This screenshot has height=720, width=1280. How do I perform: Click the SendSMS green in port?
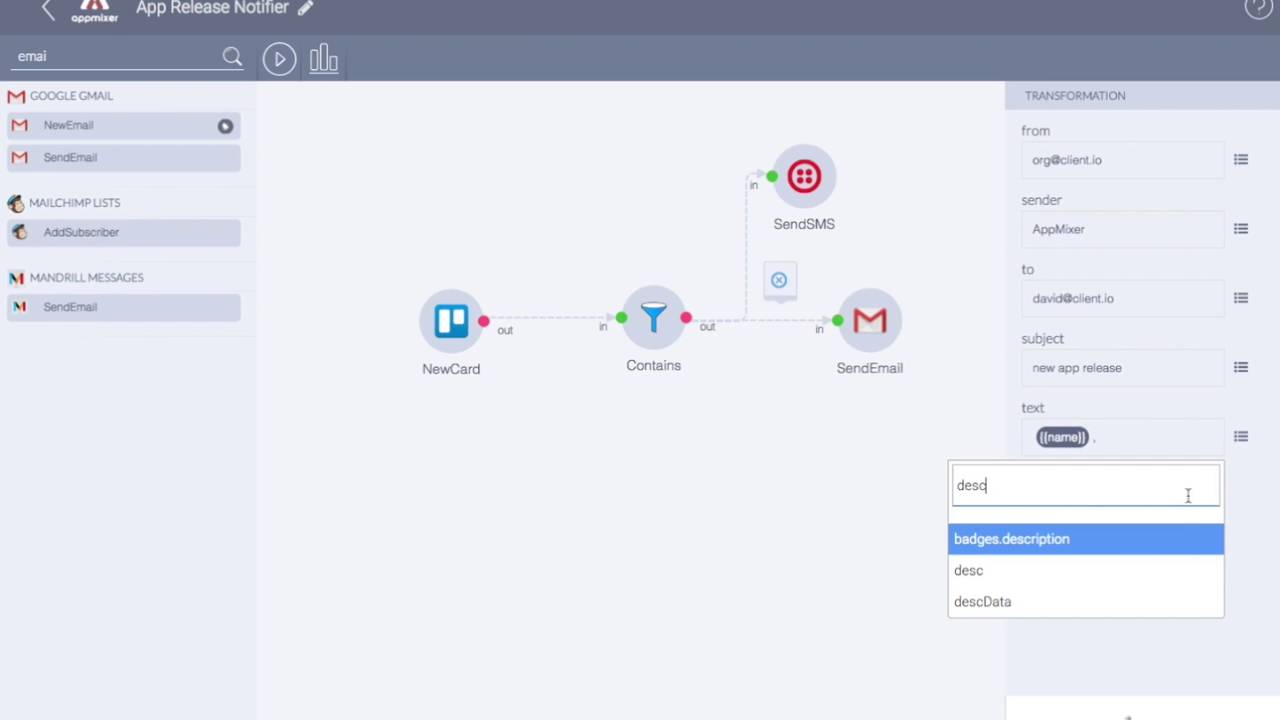[x=772, y=177]
